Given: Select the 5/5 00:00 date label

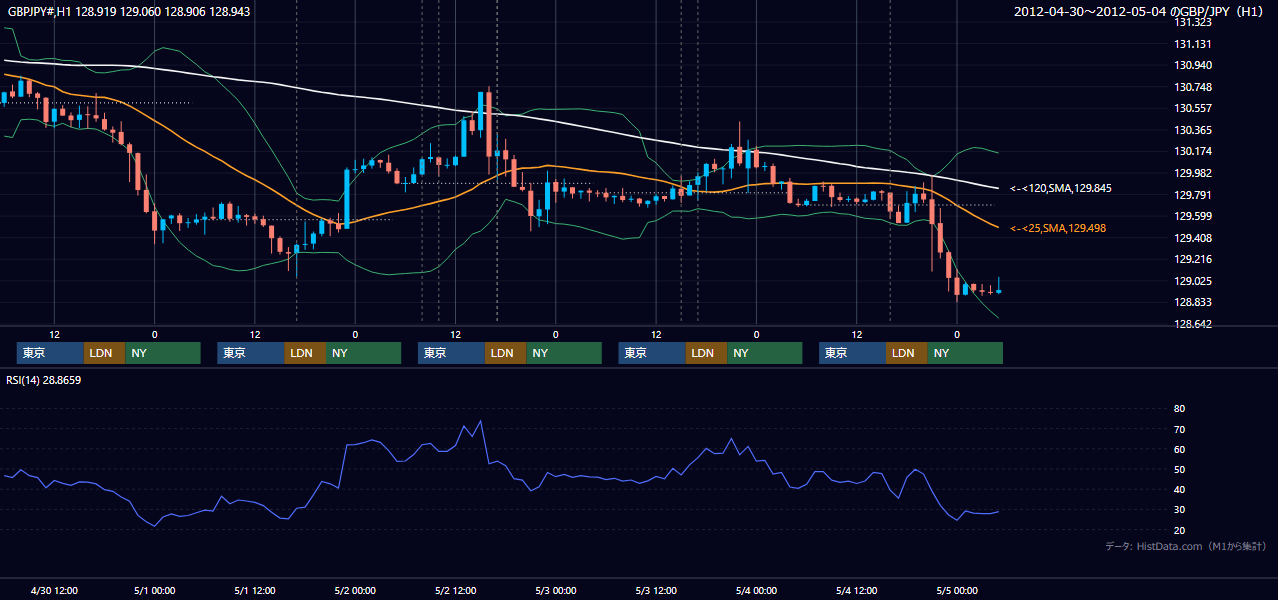Looking at the screenshot, I should coord(956,591).
